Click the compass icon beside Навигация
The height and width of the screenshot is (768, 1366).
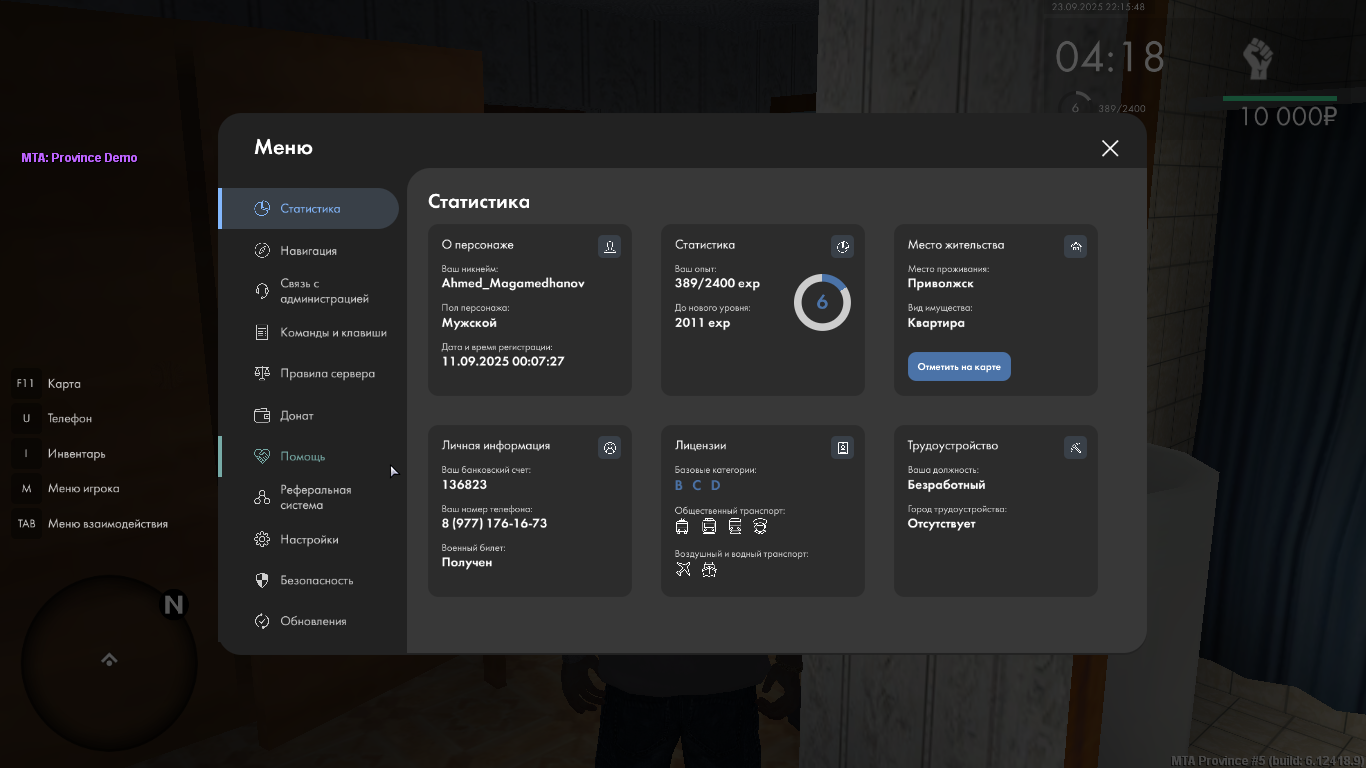click(262, 250)
